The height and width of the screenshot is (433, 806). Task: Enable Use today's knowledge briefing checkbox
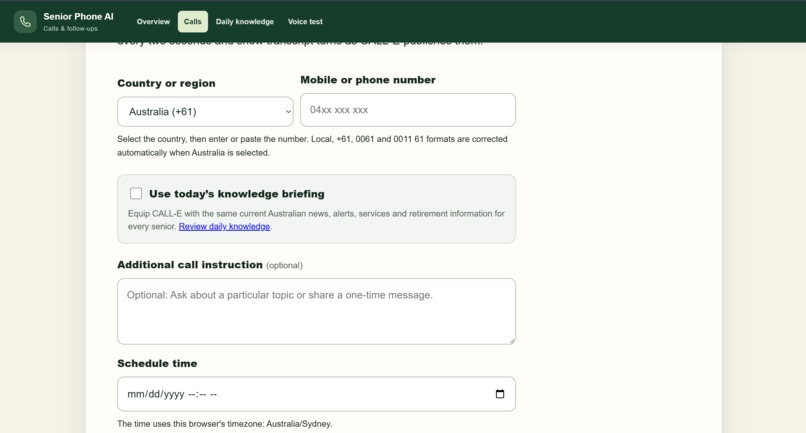pyautogui.click(x=136, y=193)
